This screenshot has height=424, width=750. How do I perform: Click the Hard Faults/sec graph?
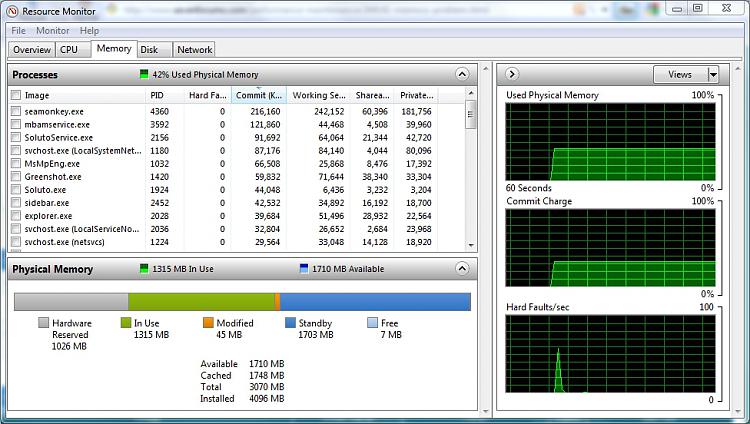pyautogui.click(x=610, y=354)
